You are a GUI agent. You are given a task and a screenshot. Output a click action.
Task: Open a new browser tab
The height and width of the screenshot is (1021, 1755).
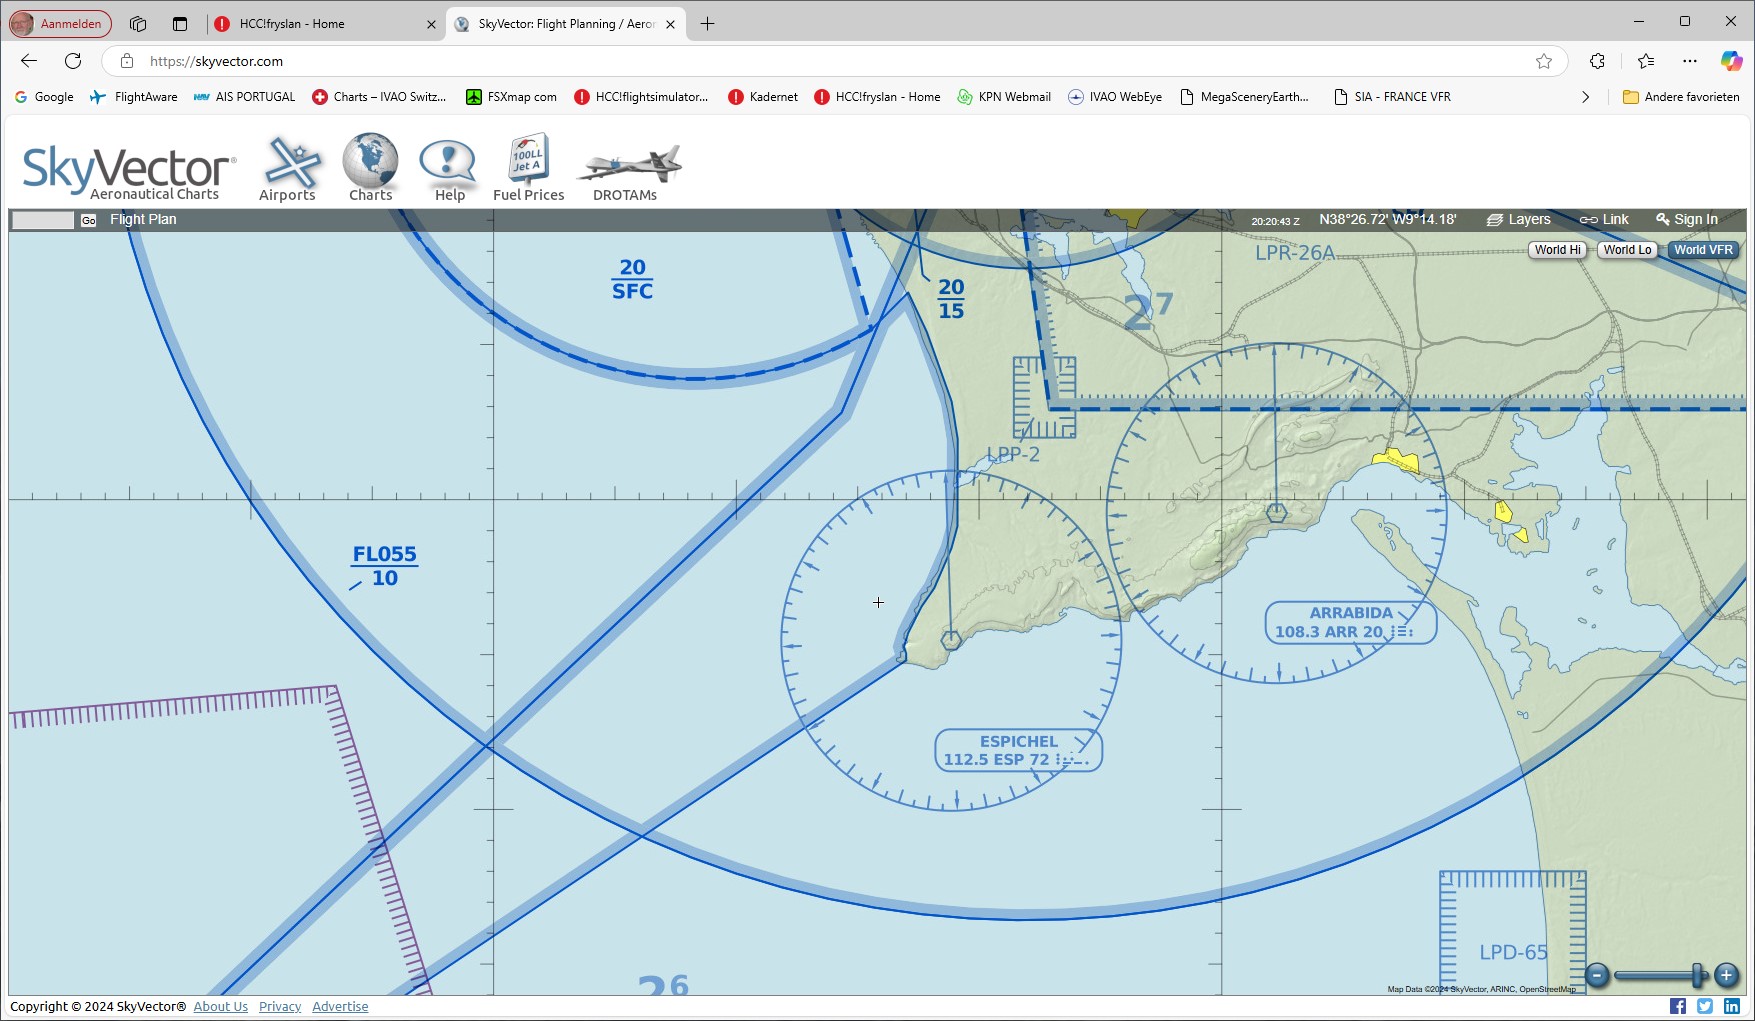pyautogui.click(x=707, y=24)
